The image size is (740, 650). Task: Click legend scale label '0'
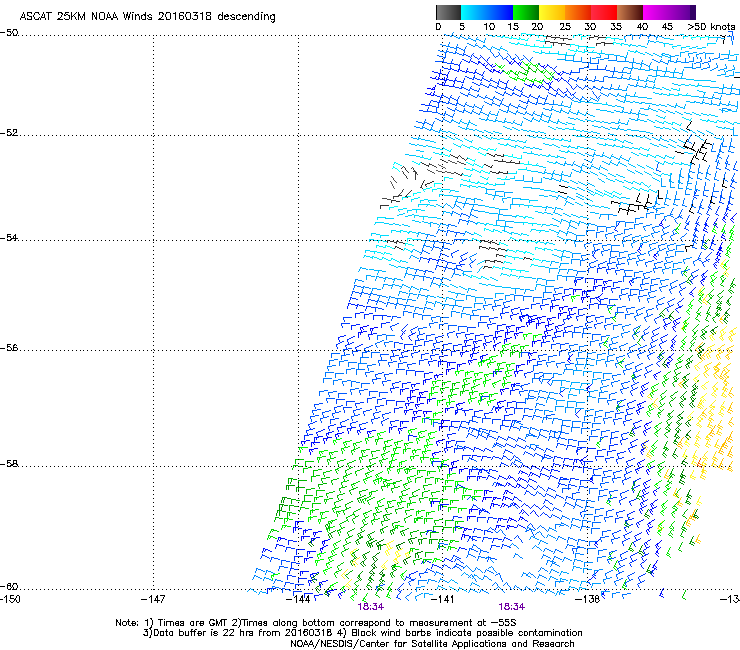coord(438,27)
